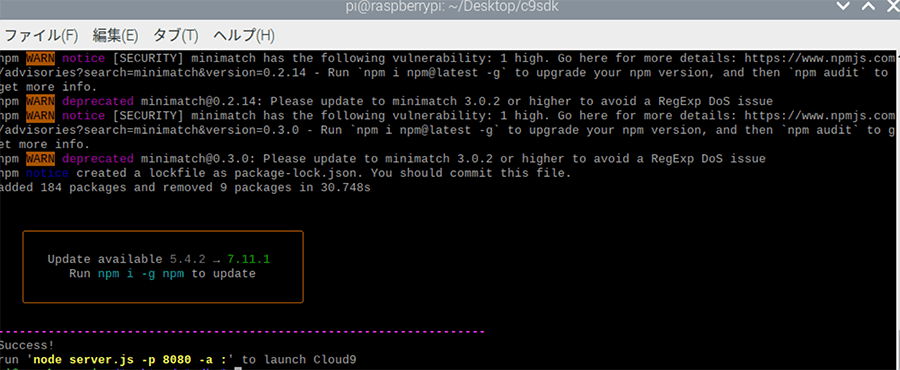
Task: Open the ファイル(F) menu
Action: (x=40, y=36)
